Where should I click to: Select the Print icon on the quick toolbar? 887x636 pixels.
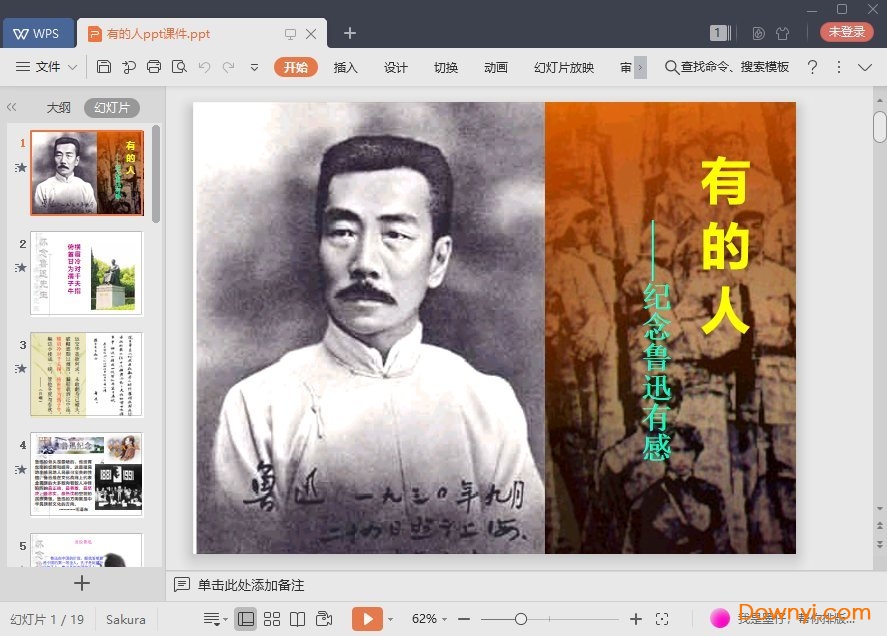coord(155,67)
